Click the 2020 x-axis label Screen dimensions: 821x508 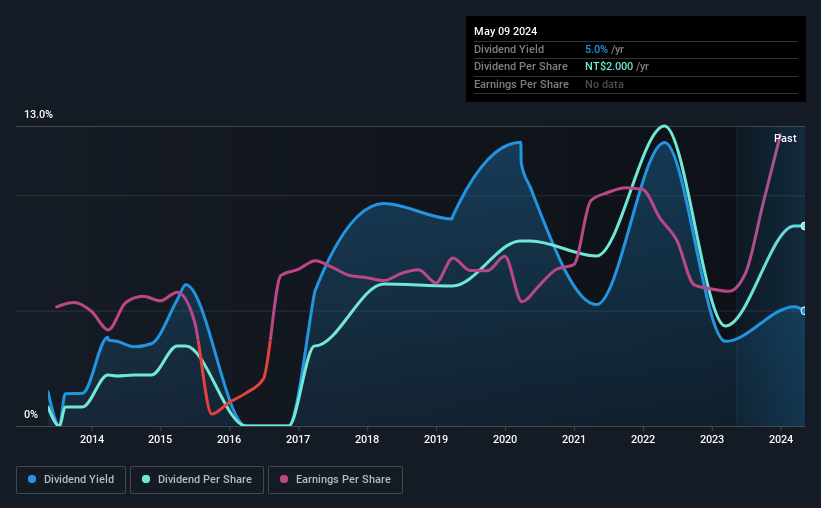click(x=505, y=439)
